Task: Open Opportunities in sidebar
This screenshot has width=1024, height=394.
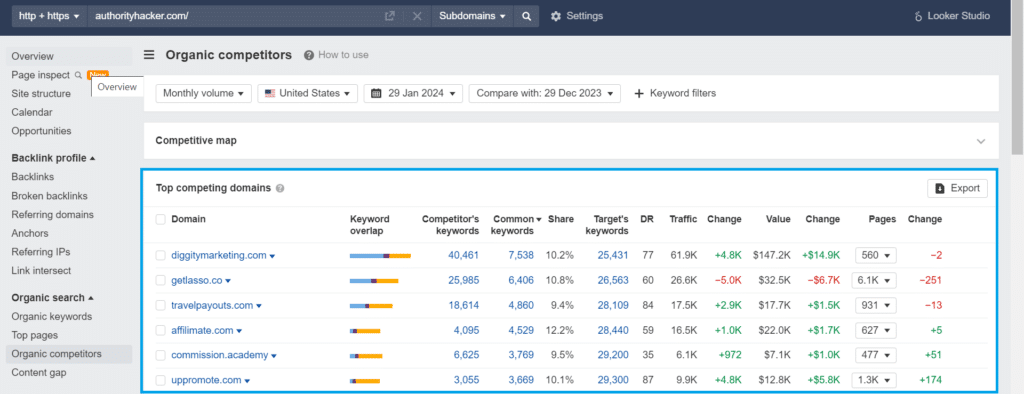Action: pos(42,131)
